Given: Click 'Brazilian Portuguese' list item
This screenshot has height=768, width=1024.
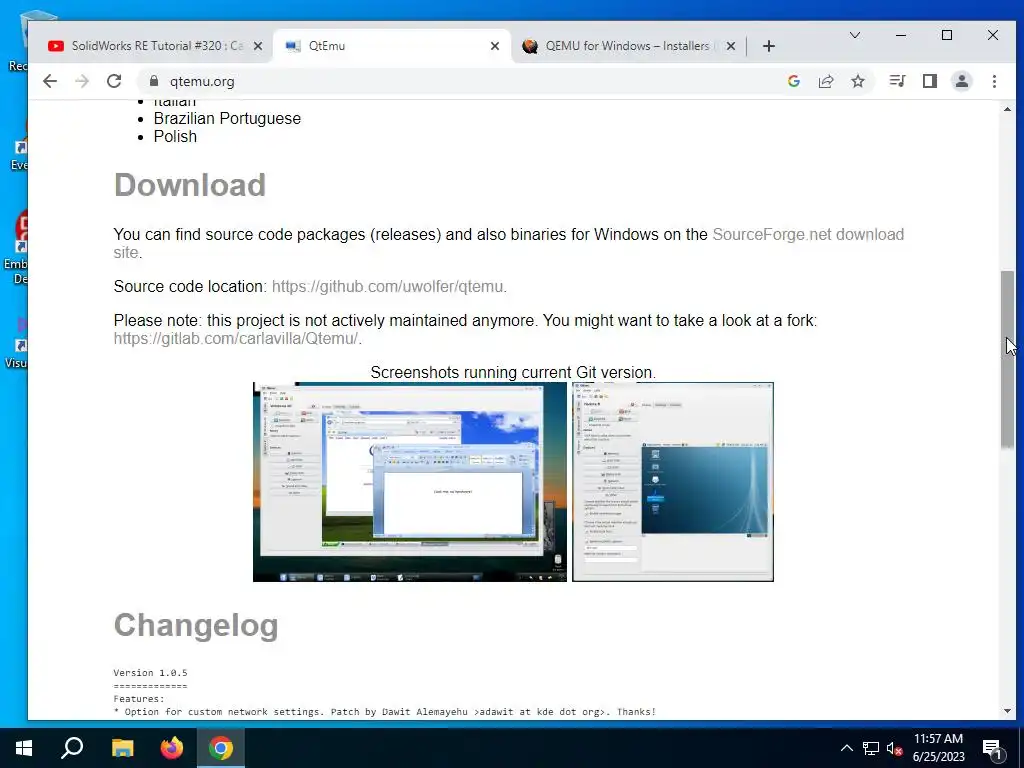Looking at the screenshot, I should pyautogui.click(x=227, y=119).
